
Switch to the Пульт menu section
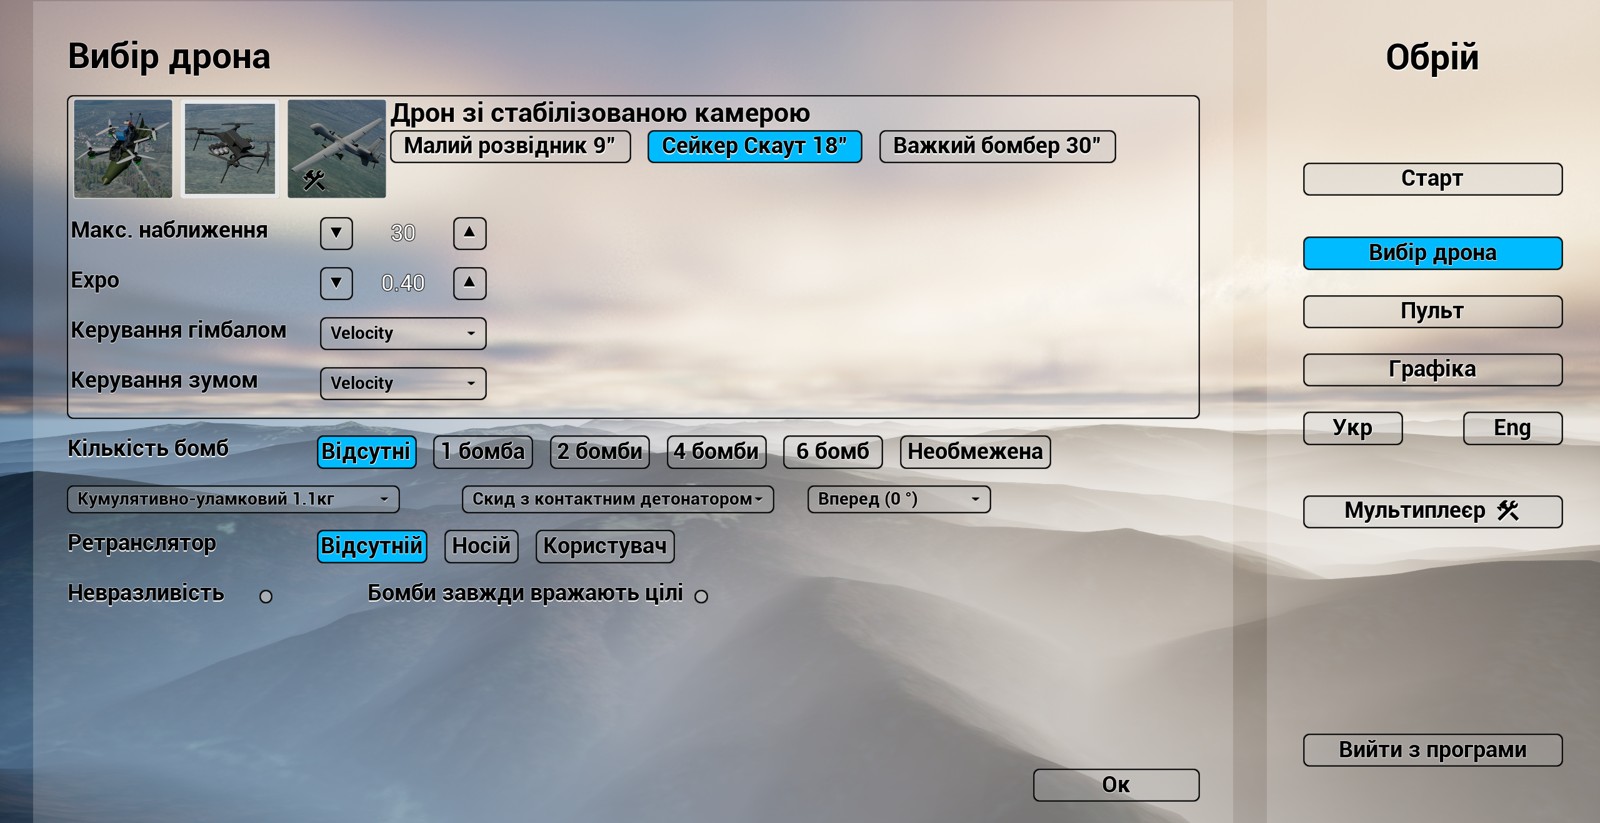point(1432,311)
